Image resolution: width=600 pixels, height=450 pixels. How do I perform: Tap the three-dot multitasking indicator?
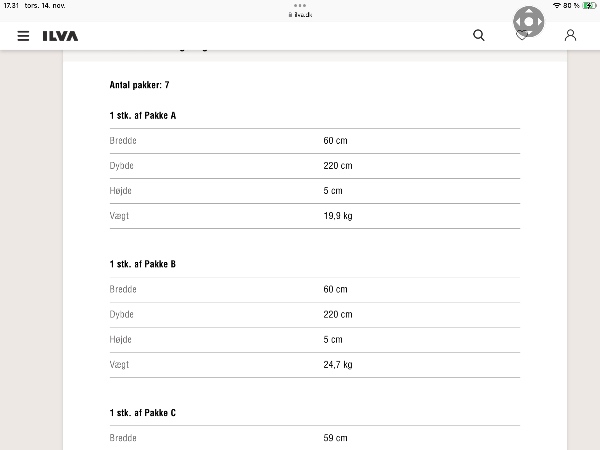coord(300,5)
